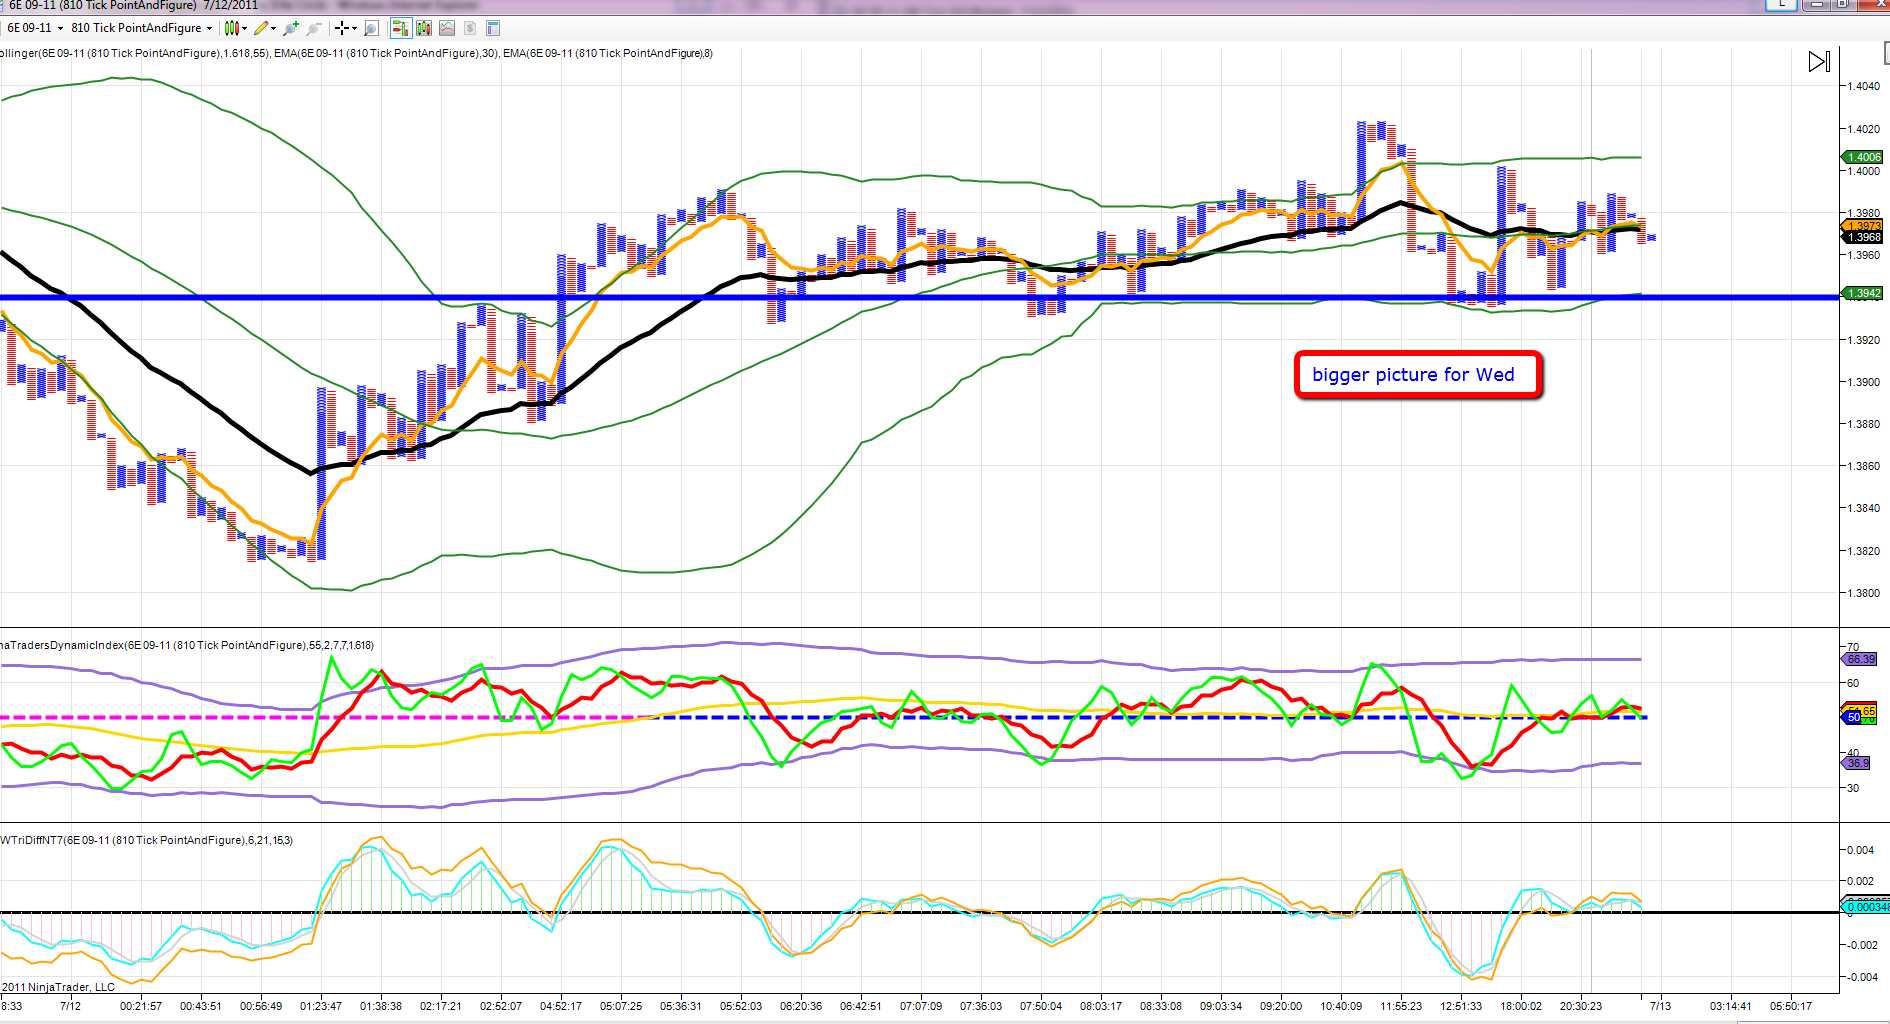Toggle the highlighted red-green Chart Trader icon
The image size is (1890, 1024).
(x=400, y=28)
